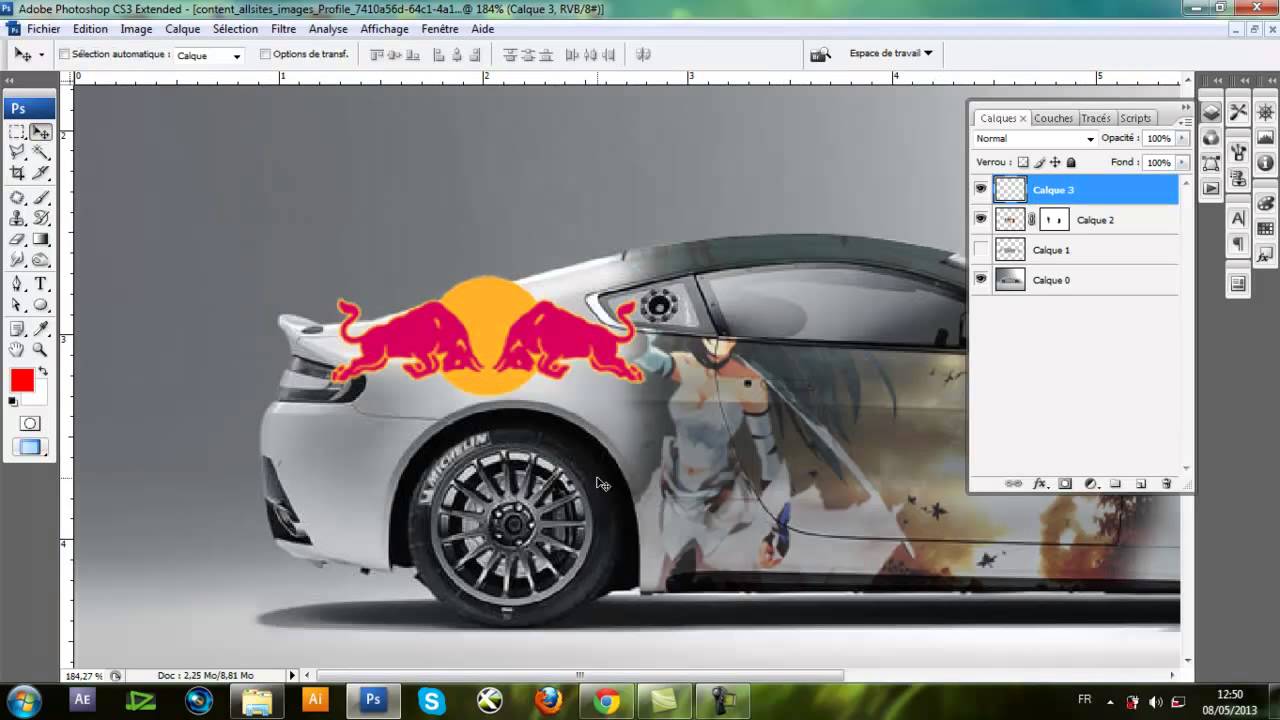1280x720 pixels.
Task: Toggle Quick Mask mode
Action: pos(30,424)
